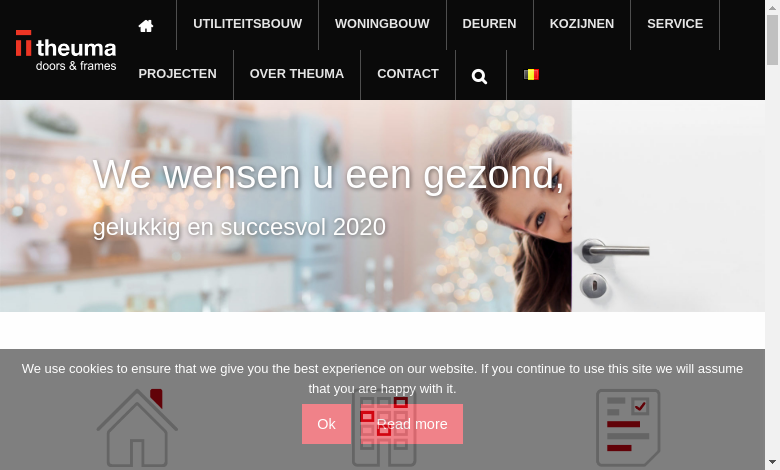The image size is (780, 470).
Task: Click the Read more cookie button
Action: point(412,424)
